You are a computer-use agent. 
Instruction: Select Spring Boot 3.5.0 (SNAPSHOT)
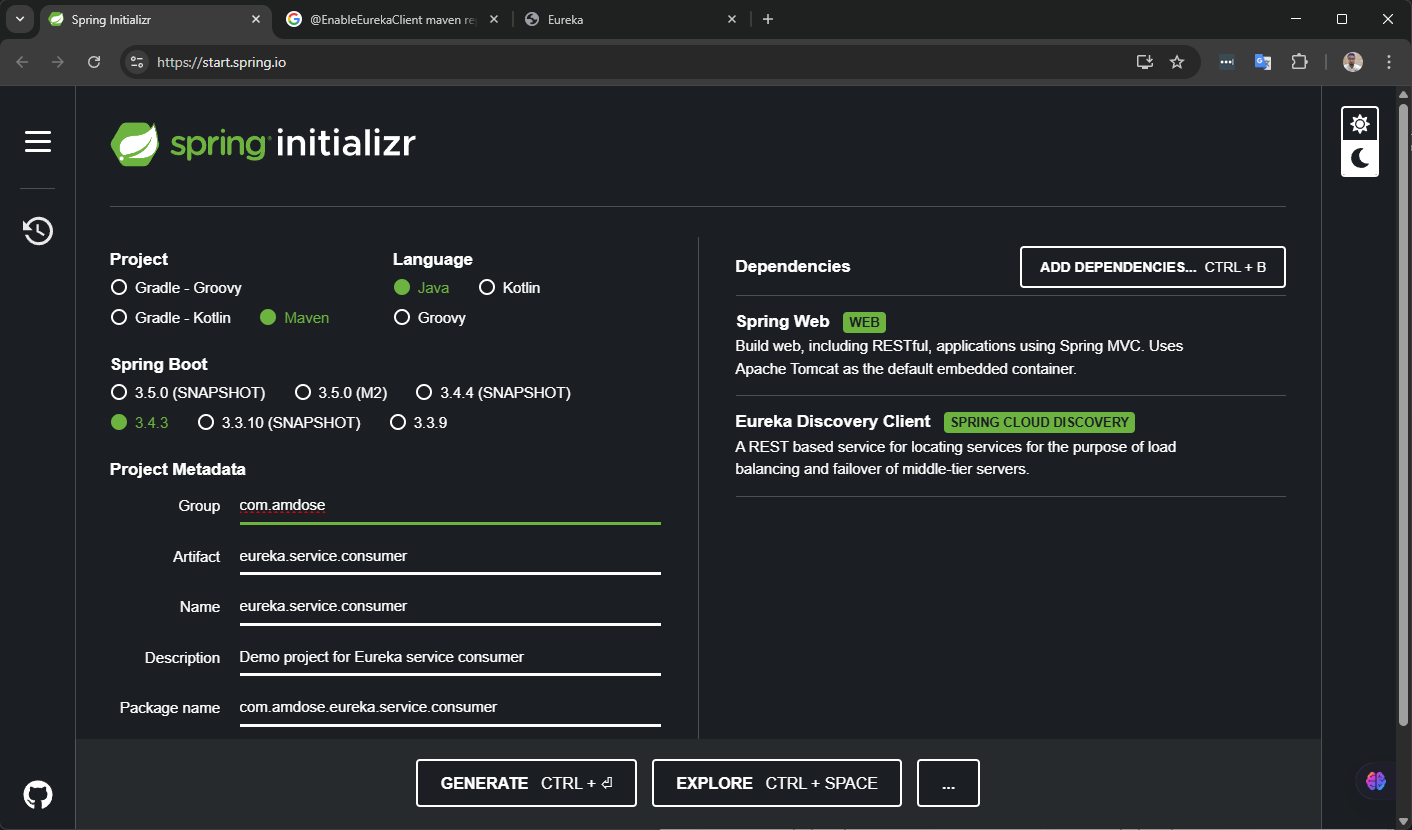[188, 393]
